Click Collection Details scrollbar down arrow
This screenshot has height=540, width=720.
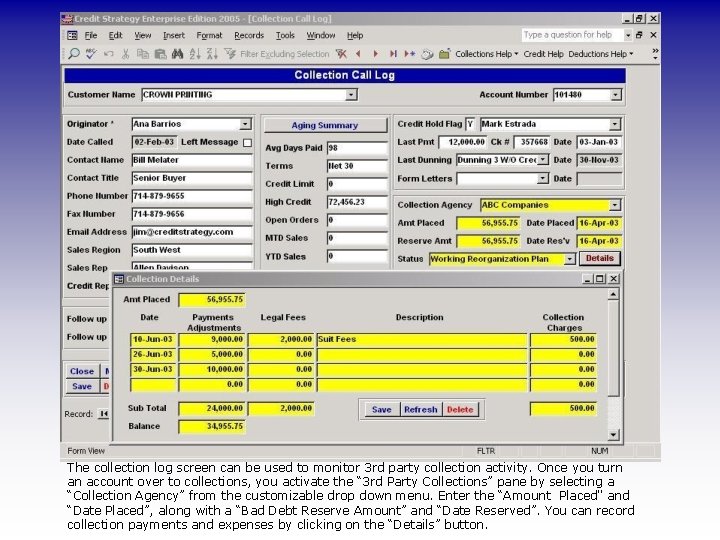(x=613, y=434)
